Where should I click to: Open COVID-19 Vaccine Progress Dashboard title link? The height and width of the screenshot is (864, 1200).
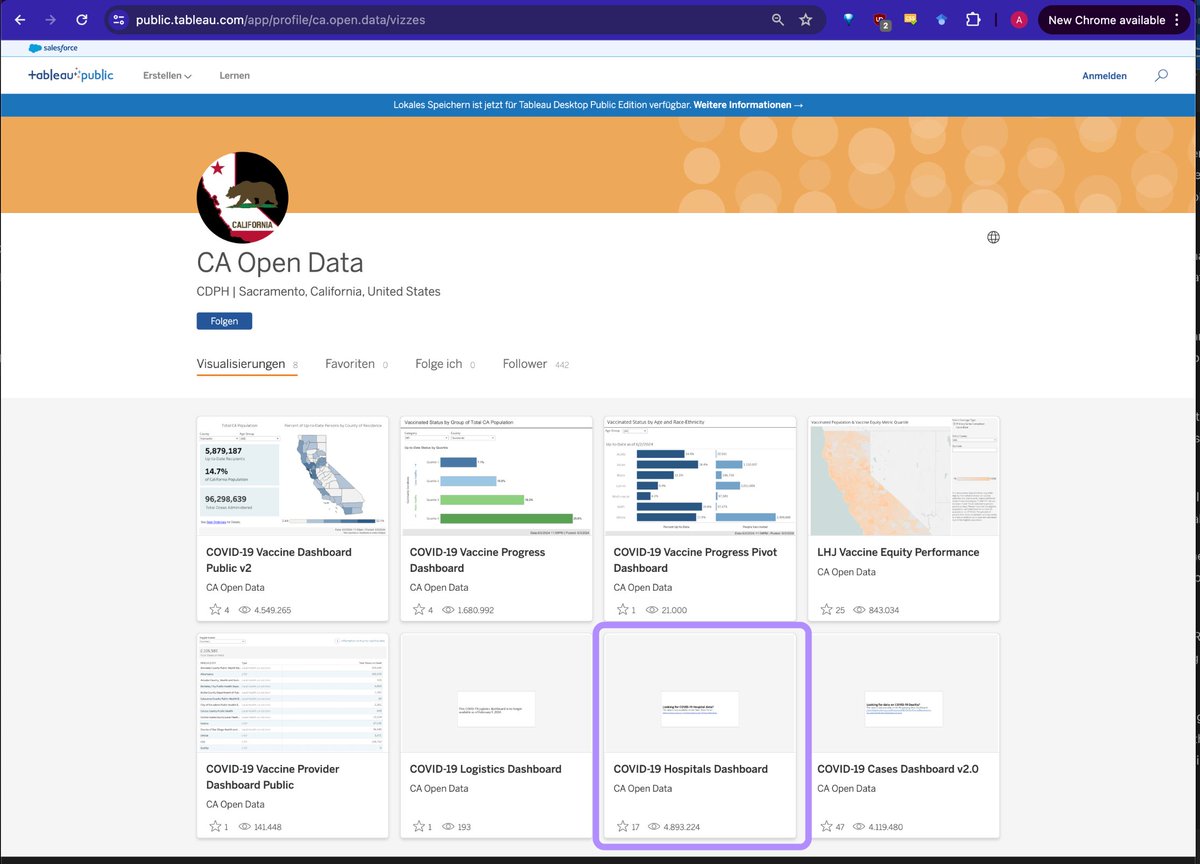pos(477,560)
